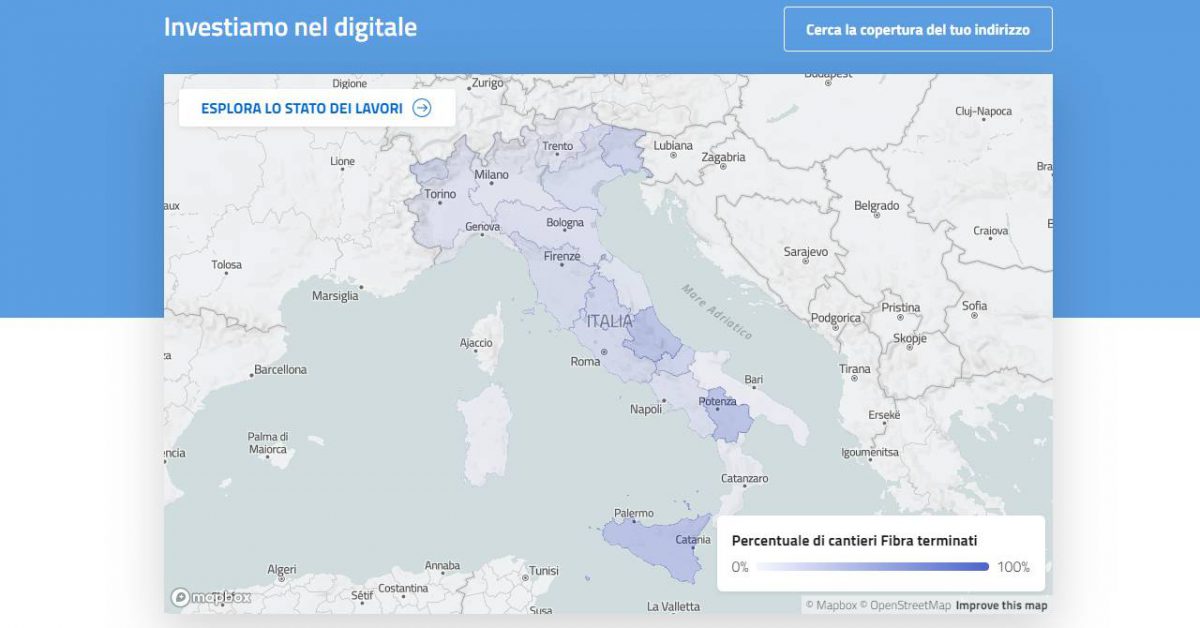This screenshot has height=628, width=1200.
Task: Click the Abruzzo region east of Roma
Action: coord(652,335)
